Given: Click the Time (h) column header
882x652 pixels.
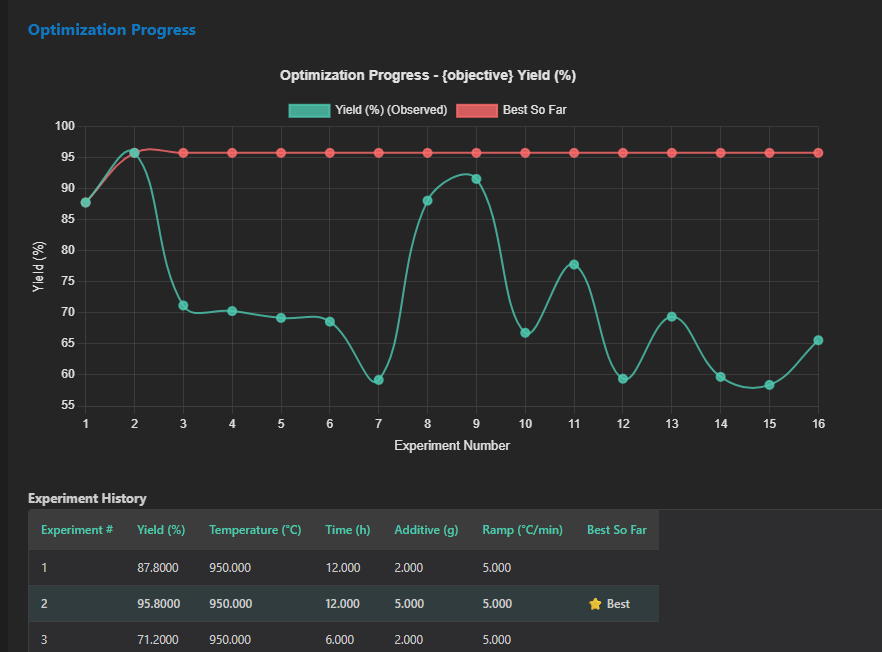Looking at the screenshot, I should tap(347, 530).
